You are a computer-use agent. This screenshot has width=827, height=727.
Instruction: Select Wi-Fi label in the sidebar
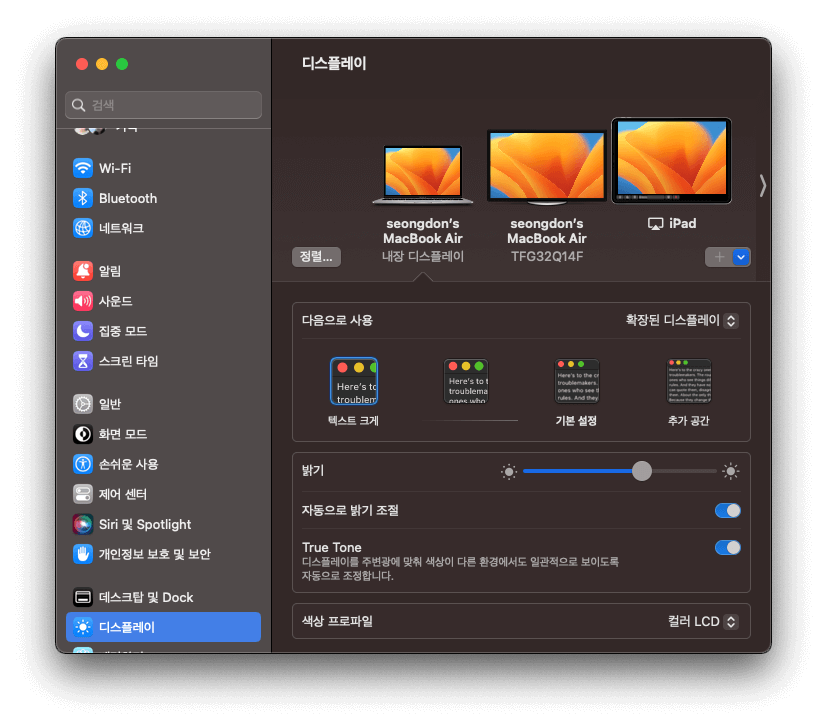[115, 168]
